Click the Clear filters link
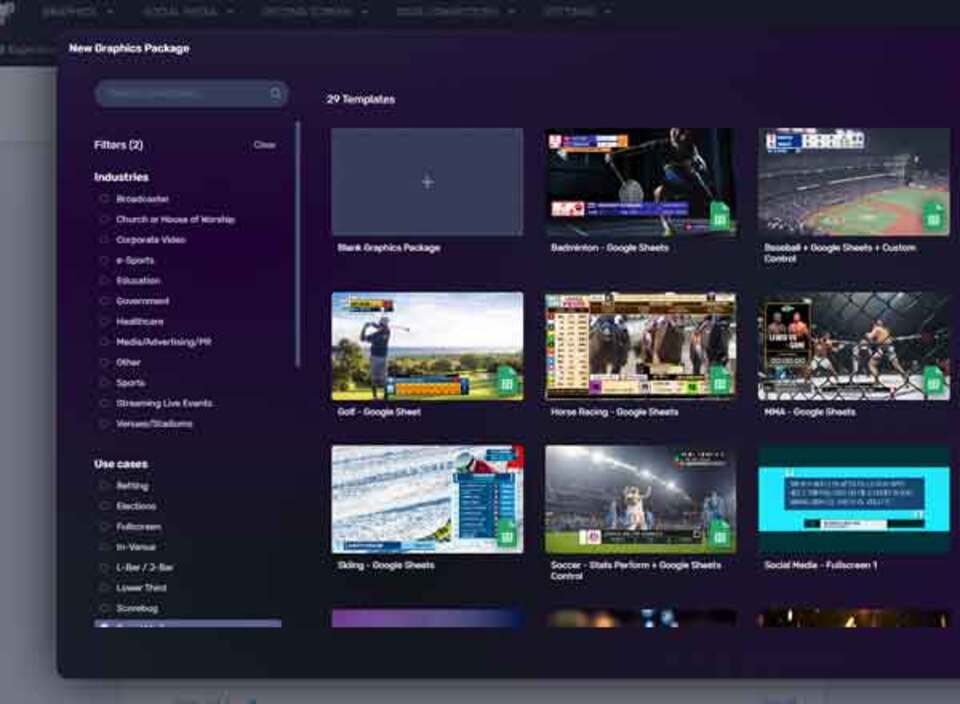Screen dimensions: 960x704 (265, 144)
